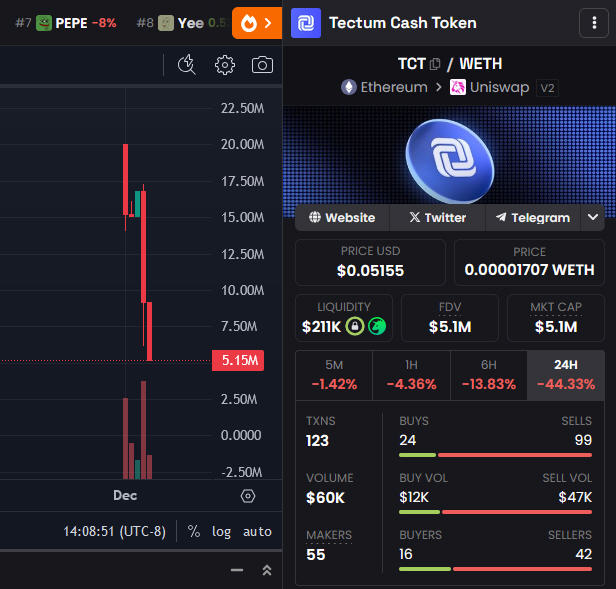Click the V2 version badge
Viewport: 616px width, 589px height.
tap(547, 88)
